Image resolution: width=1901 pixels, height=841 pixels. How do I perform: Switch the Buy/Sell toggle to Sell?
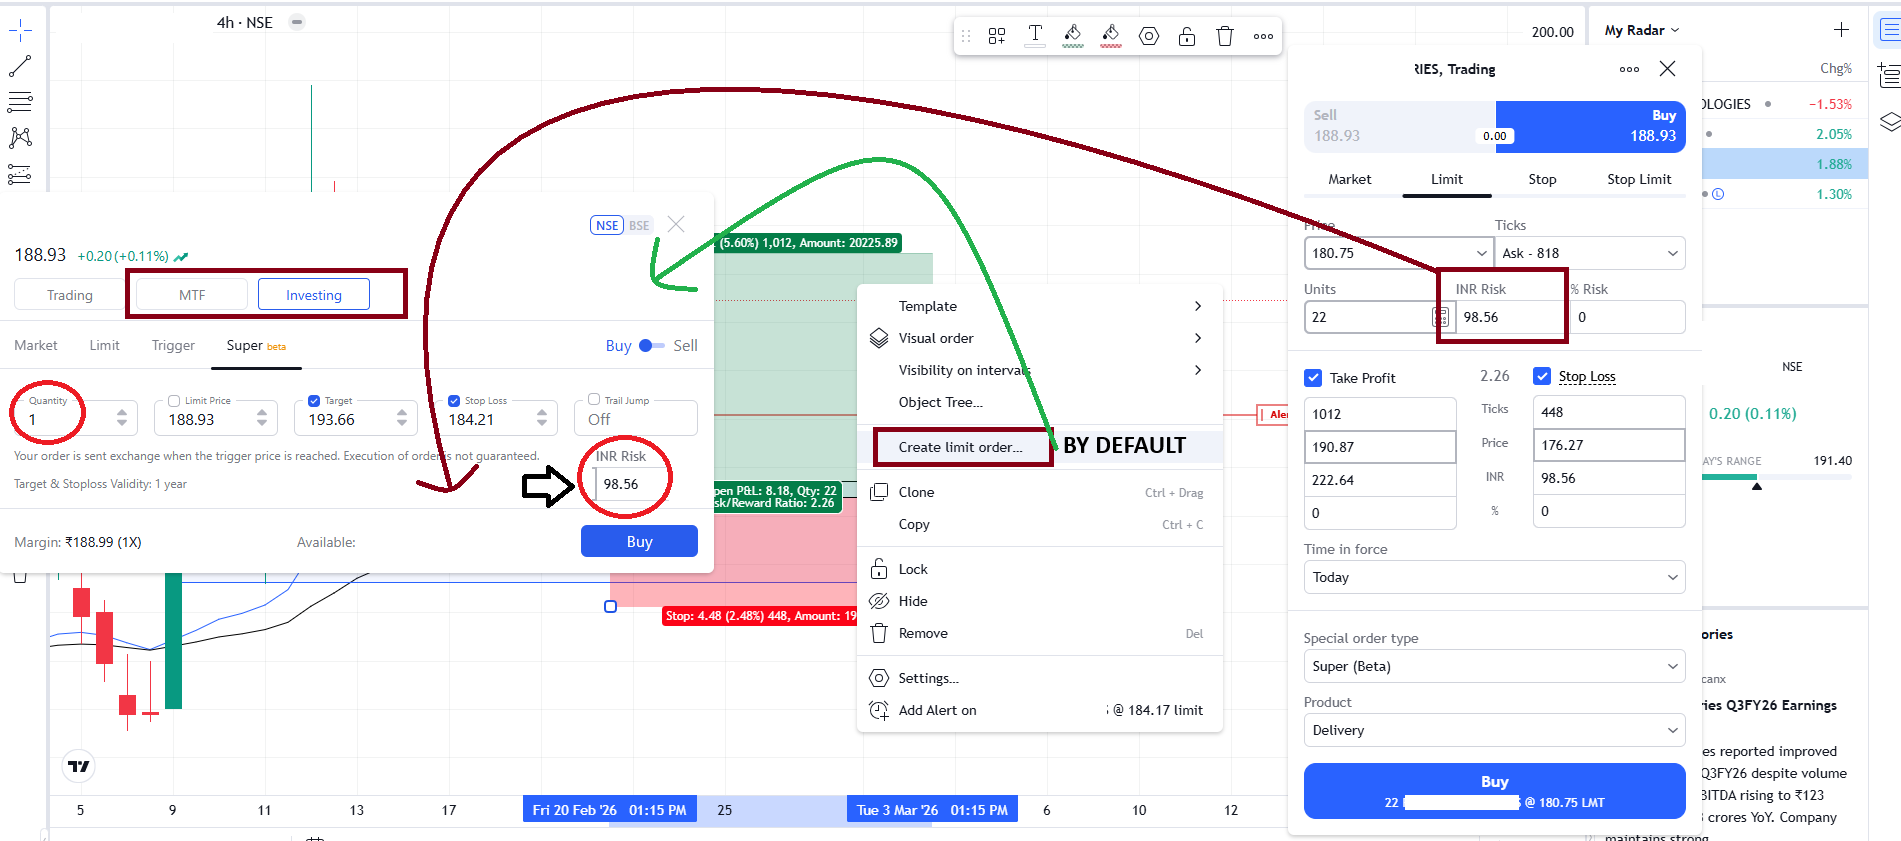(652, 346)
